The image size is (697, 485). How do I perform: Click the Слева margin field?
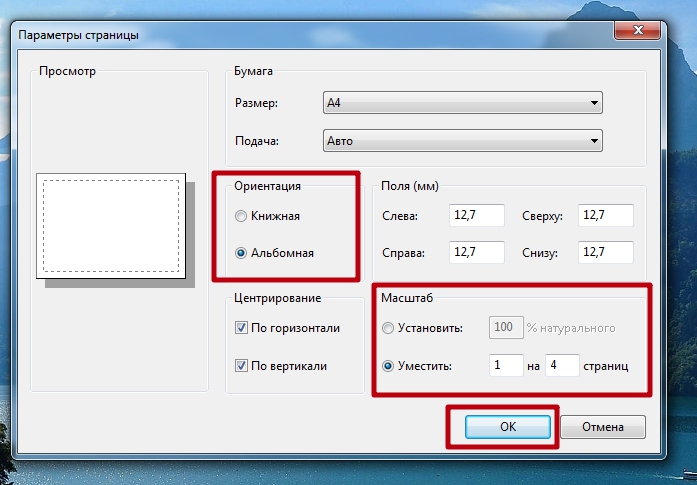tap(476, 215)
